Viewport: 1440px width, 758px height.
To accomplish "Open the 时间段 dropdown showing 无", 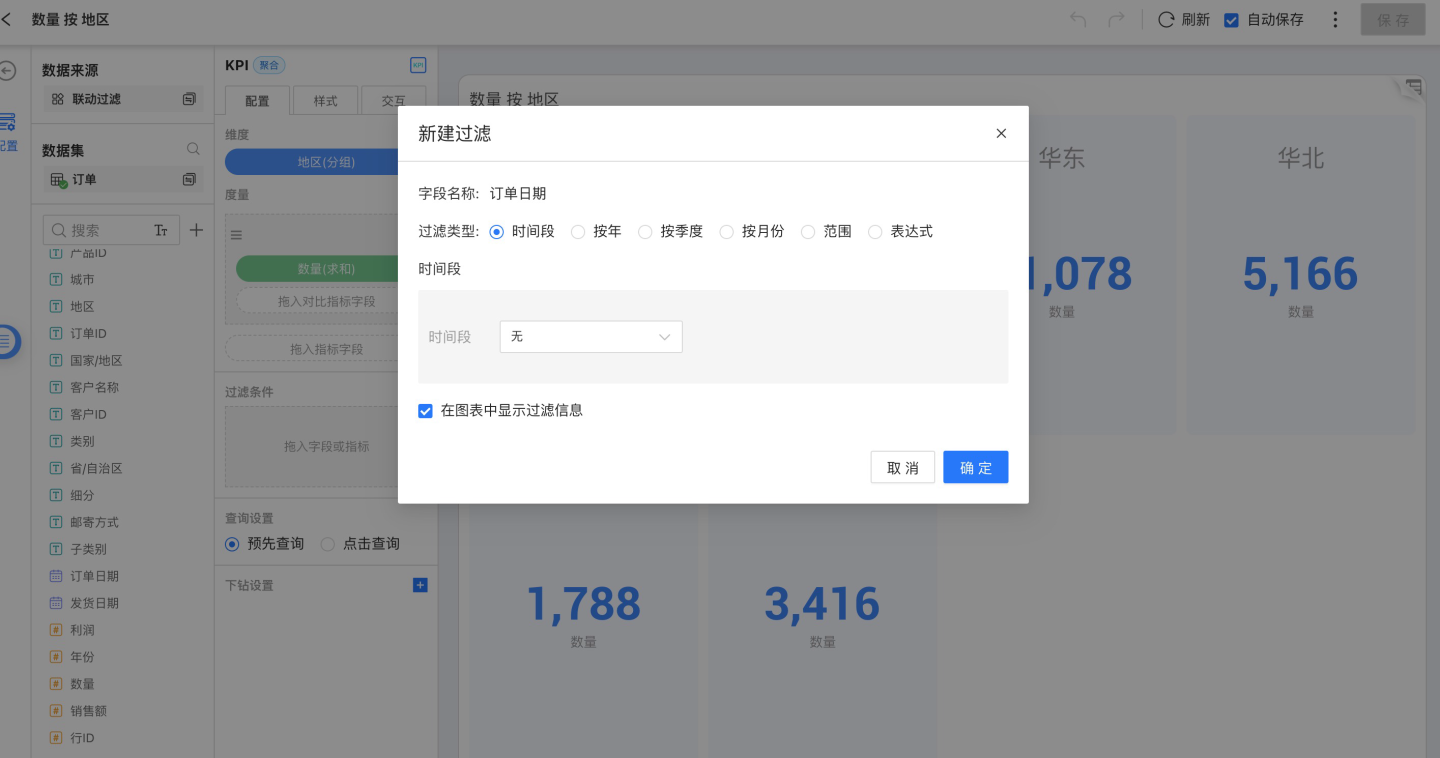I will [x=590, y=337].
